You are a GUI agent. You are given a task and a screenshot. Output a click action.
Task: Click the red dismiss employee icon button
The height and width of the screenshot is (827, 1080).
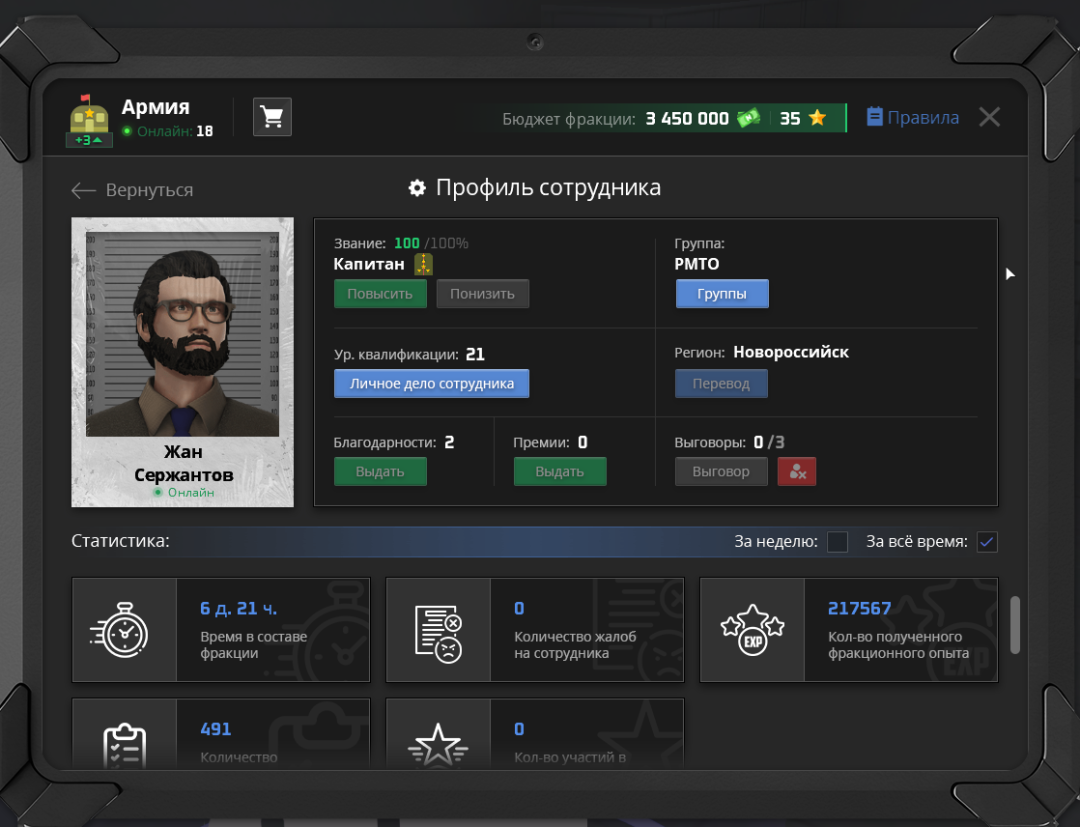pyautogui.click(x=797, y=472)
